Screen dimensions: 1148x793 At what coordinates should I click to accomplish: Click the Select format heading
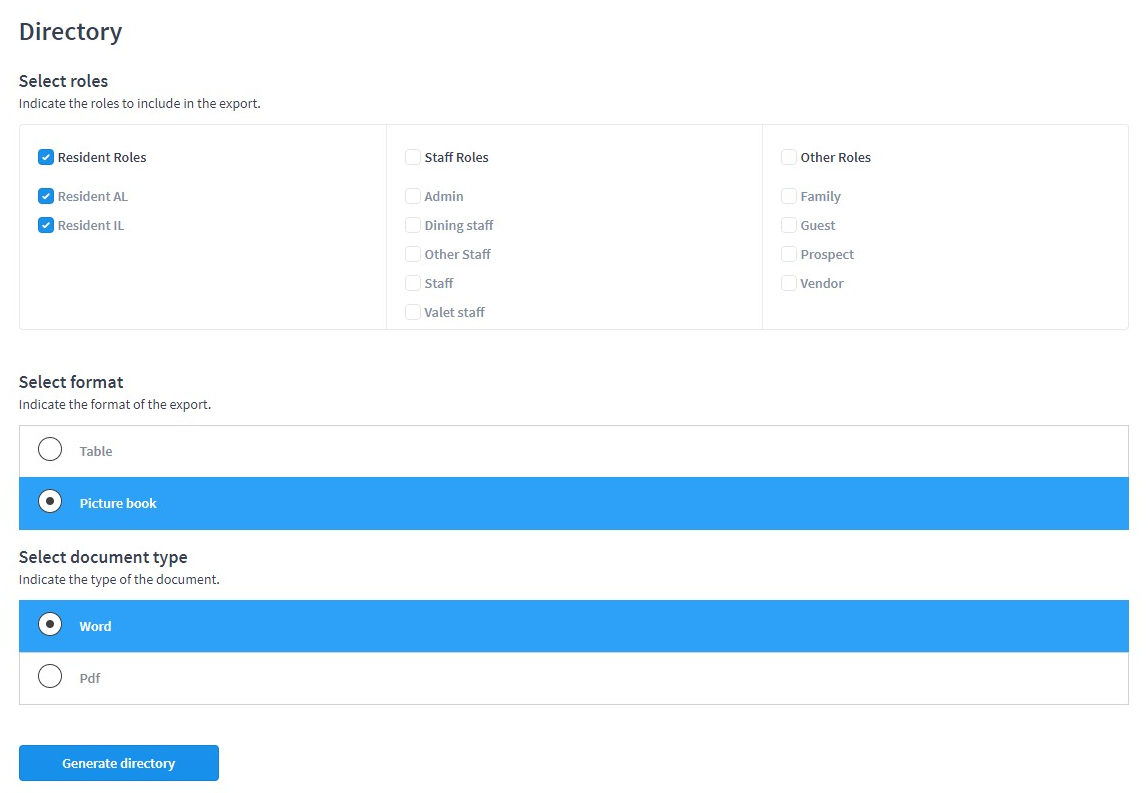point(71,381)
